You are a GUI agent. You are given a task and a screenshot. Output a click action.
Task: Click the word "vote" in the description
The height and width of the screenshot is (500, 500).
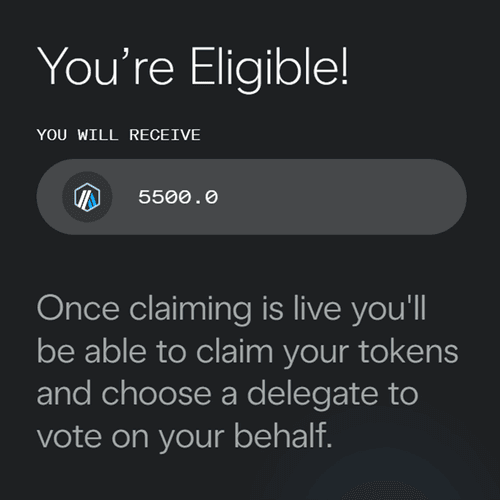click(x=69, y=437)
